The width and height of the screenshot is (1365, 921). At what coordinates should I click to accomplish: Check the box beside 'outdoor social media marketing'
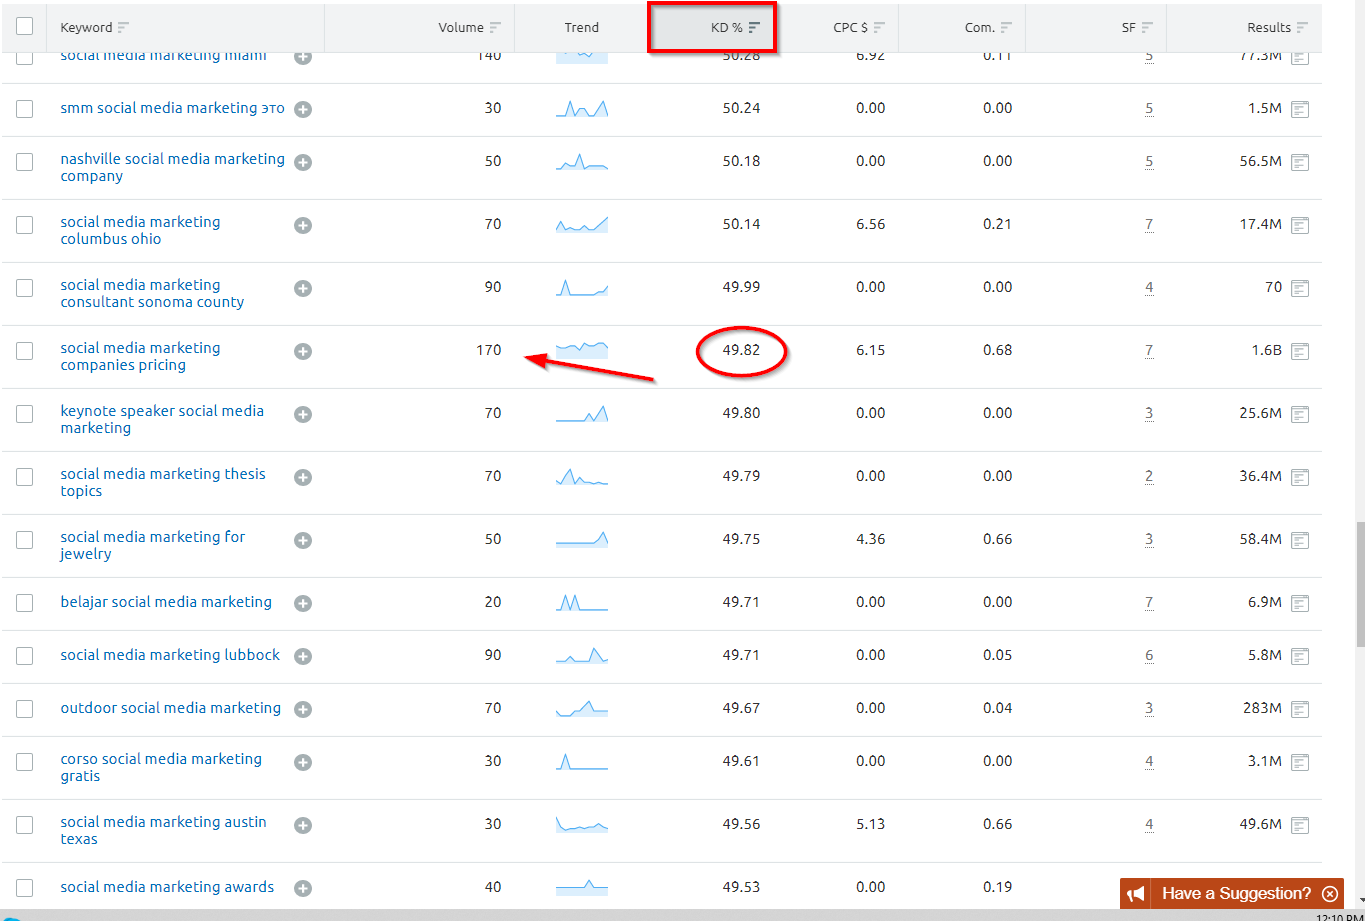coord(25,709)
